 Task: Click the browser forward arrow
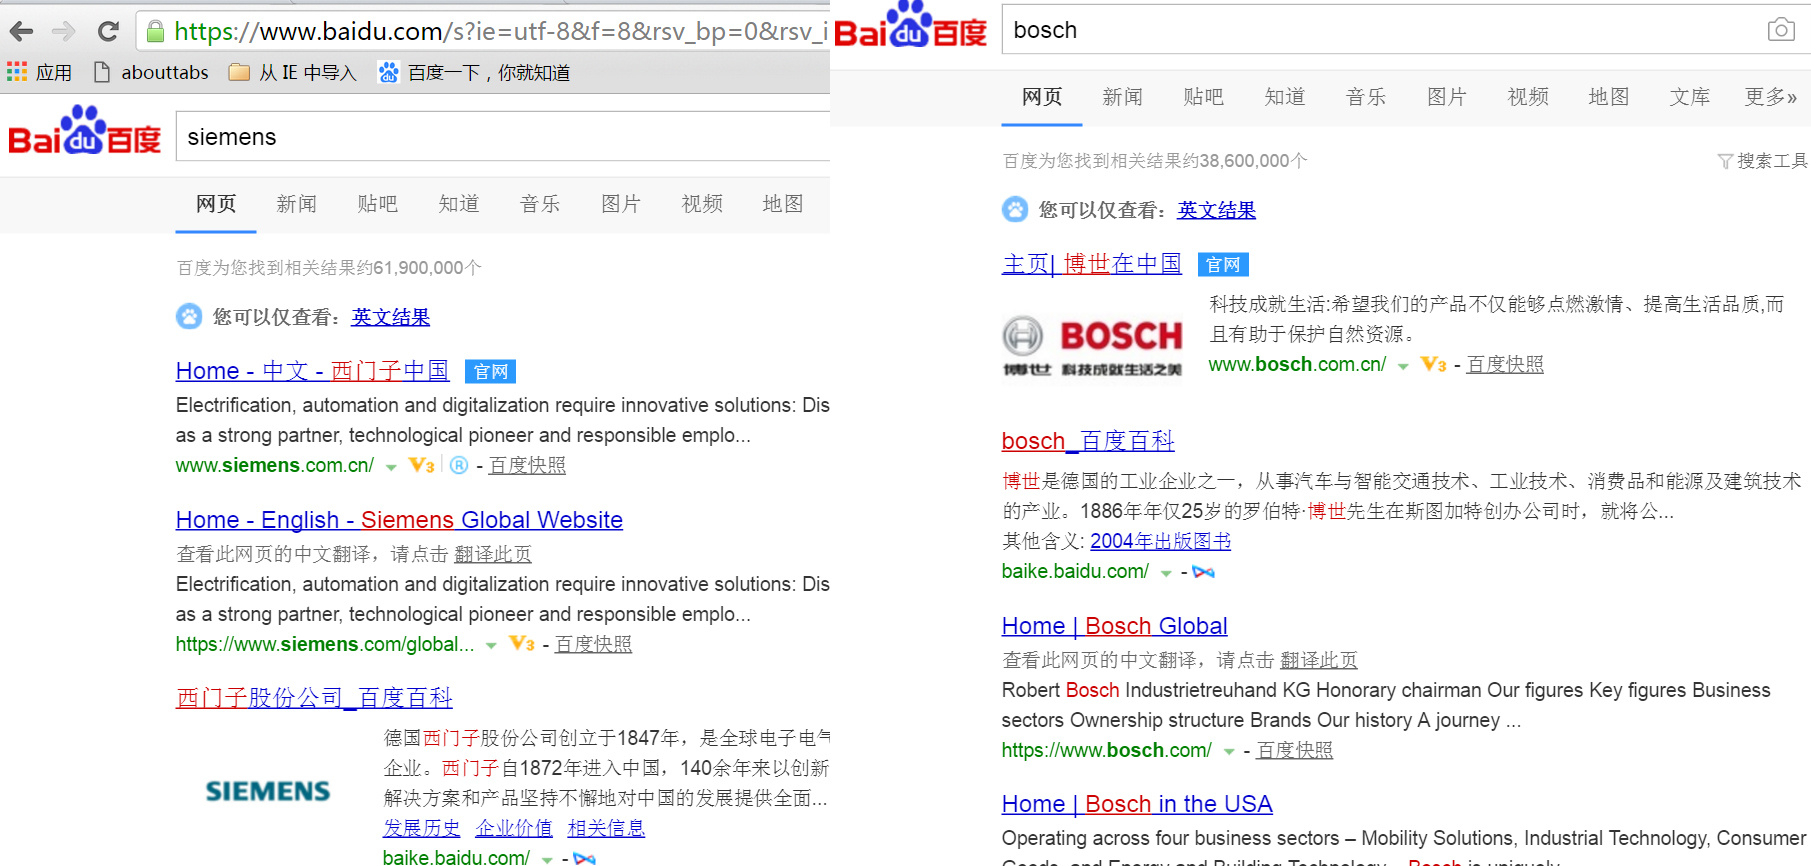pyautogui.click(x=64, y=31)
